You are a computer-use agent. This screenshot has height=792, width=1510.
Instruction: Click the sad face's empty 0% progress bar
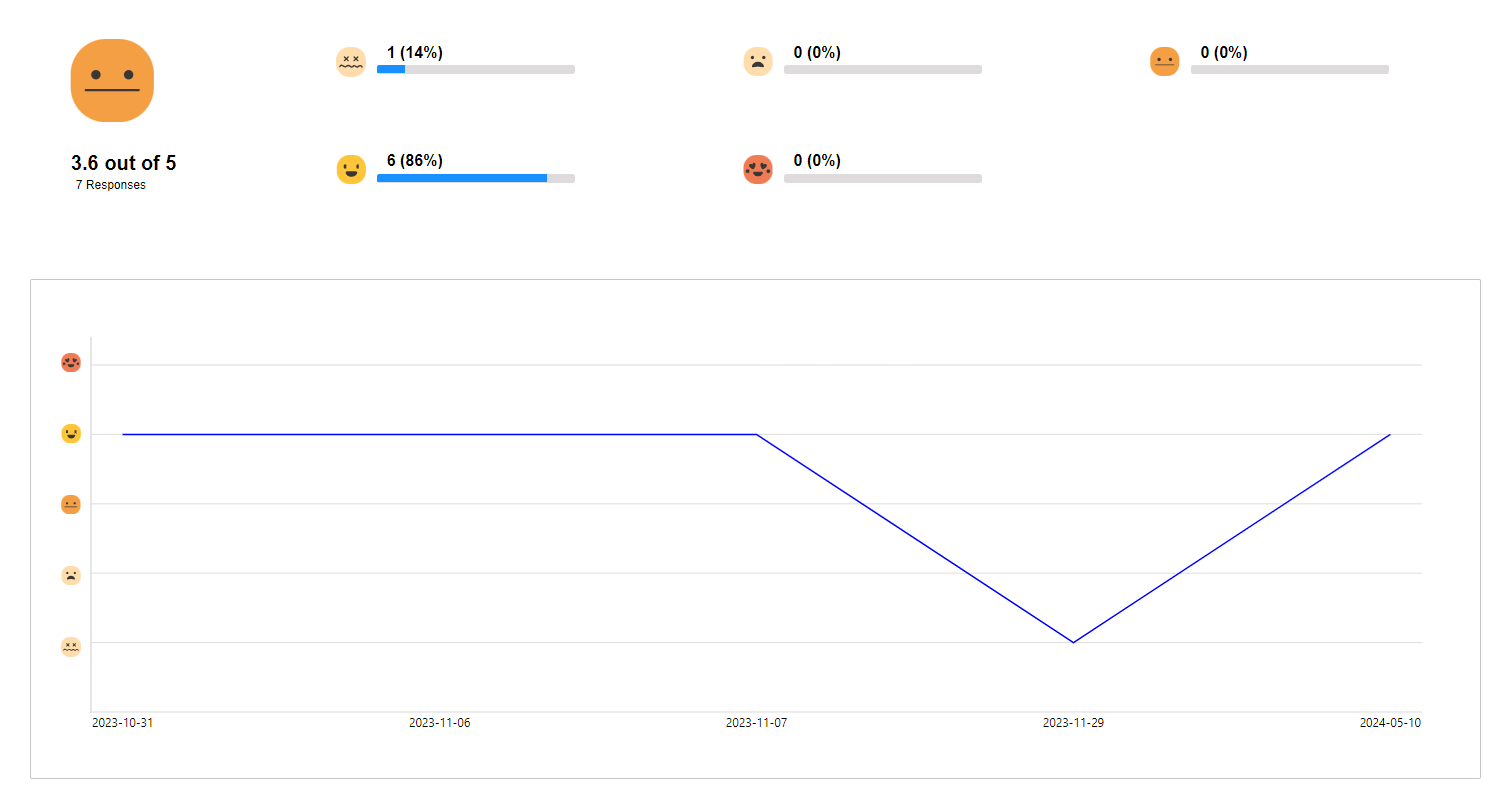tap(883, 70)
